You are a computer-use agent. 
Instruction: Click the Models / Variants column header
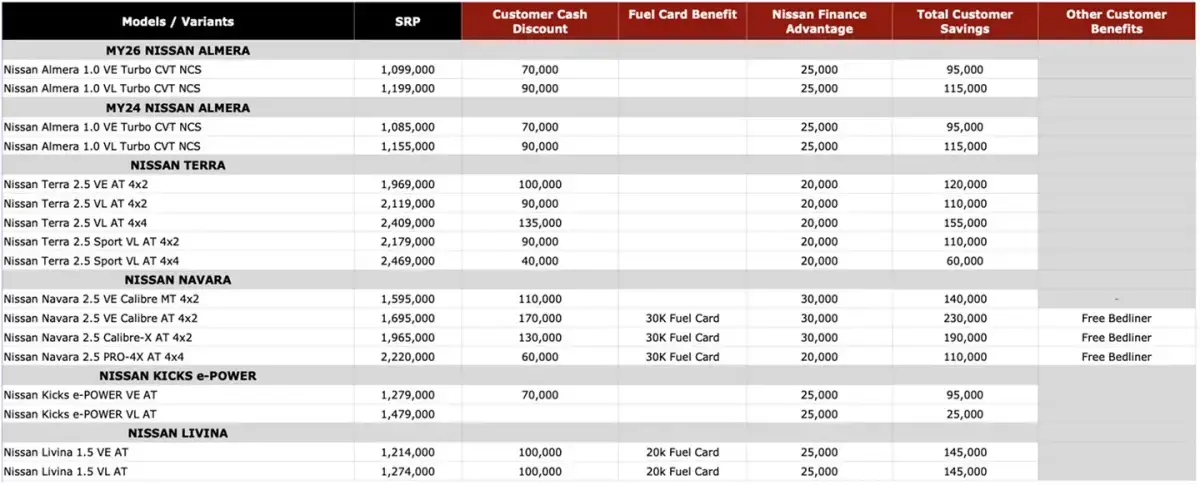(x=178, y=21)
